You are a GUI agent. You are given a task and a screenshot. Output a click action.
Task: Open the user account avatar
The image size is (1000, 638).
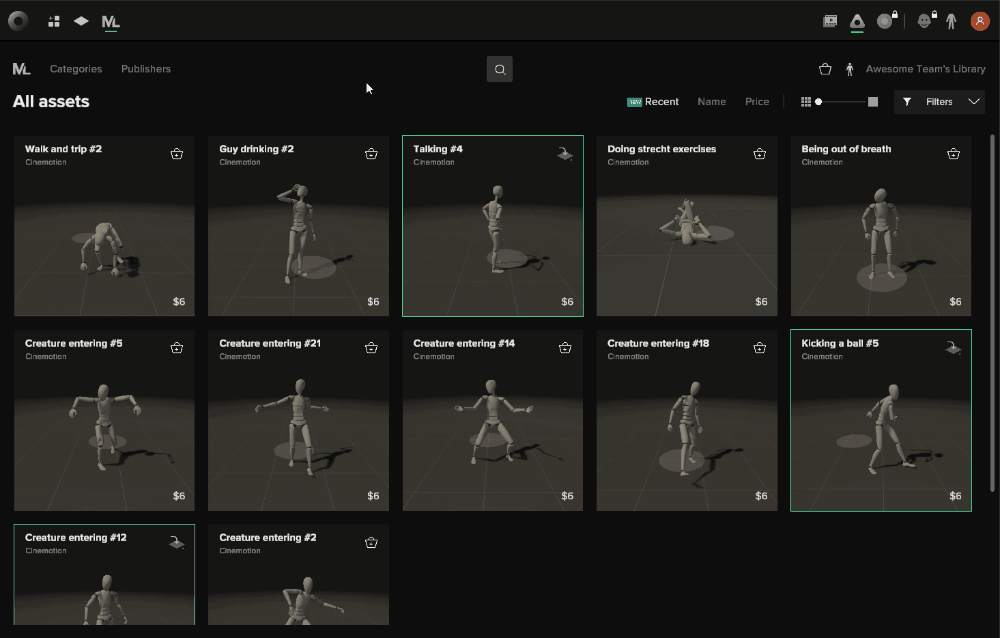(x=980, y=21)
